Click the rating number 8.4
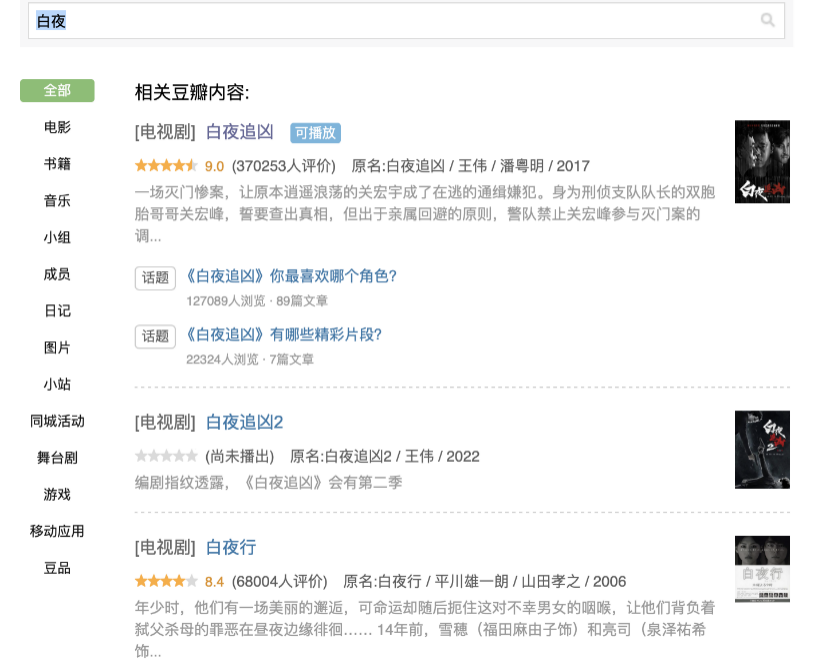The image size is (830, 668). 214,582
